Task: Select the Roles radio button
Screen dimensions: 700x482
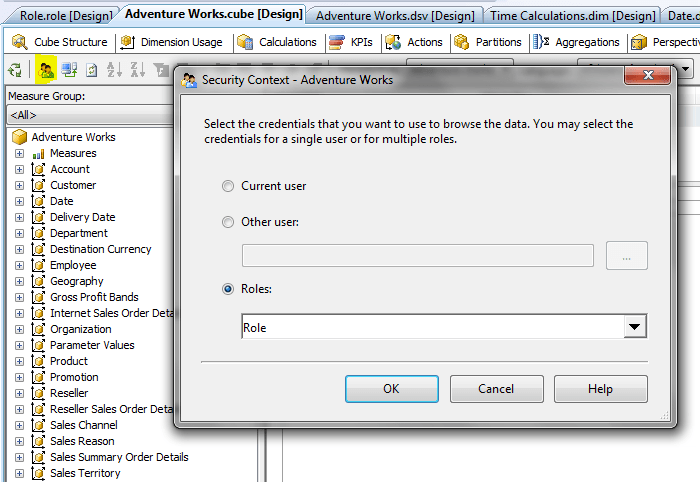Action: tap(228, 289)
